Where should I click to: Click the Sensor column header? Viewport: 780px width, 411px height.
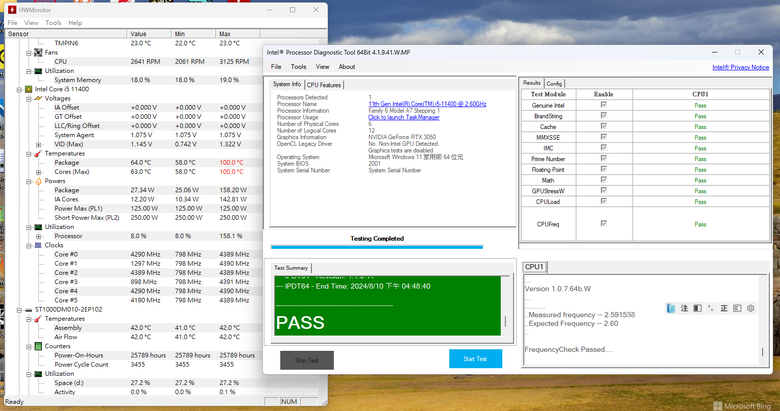[66, 34]
